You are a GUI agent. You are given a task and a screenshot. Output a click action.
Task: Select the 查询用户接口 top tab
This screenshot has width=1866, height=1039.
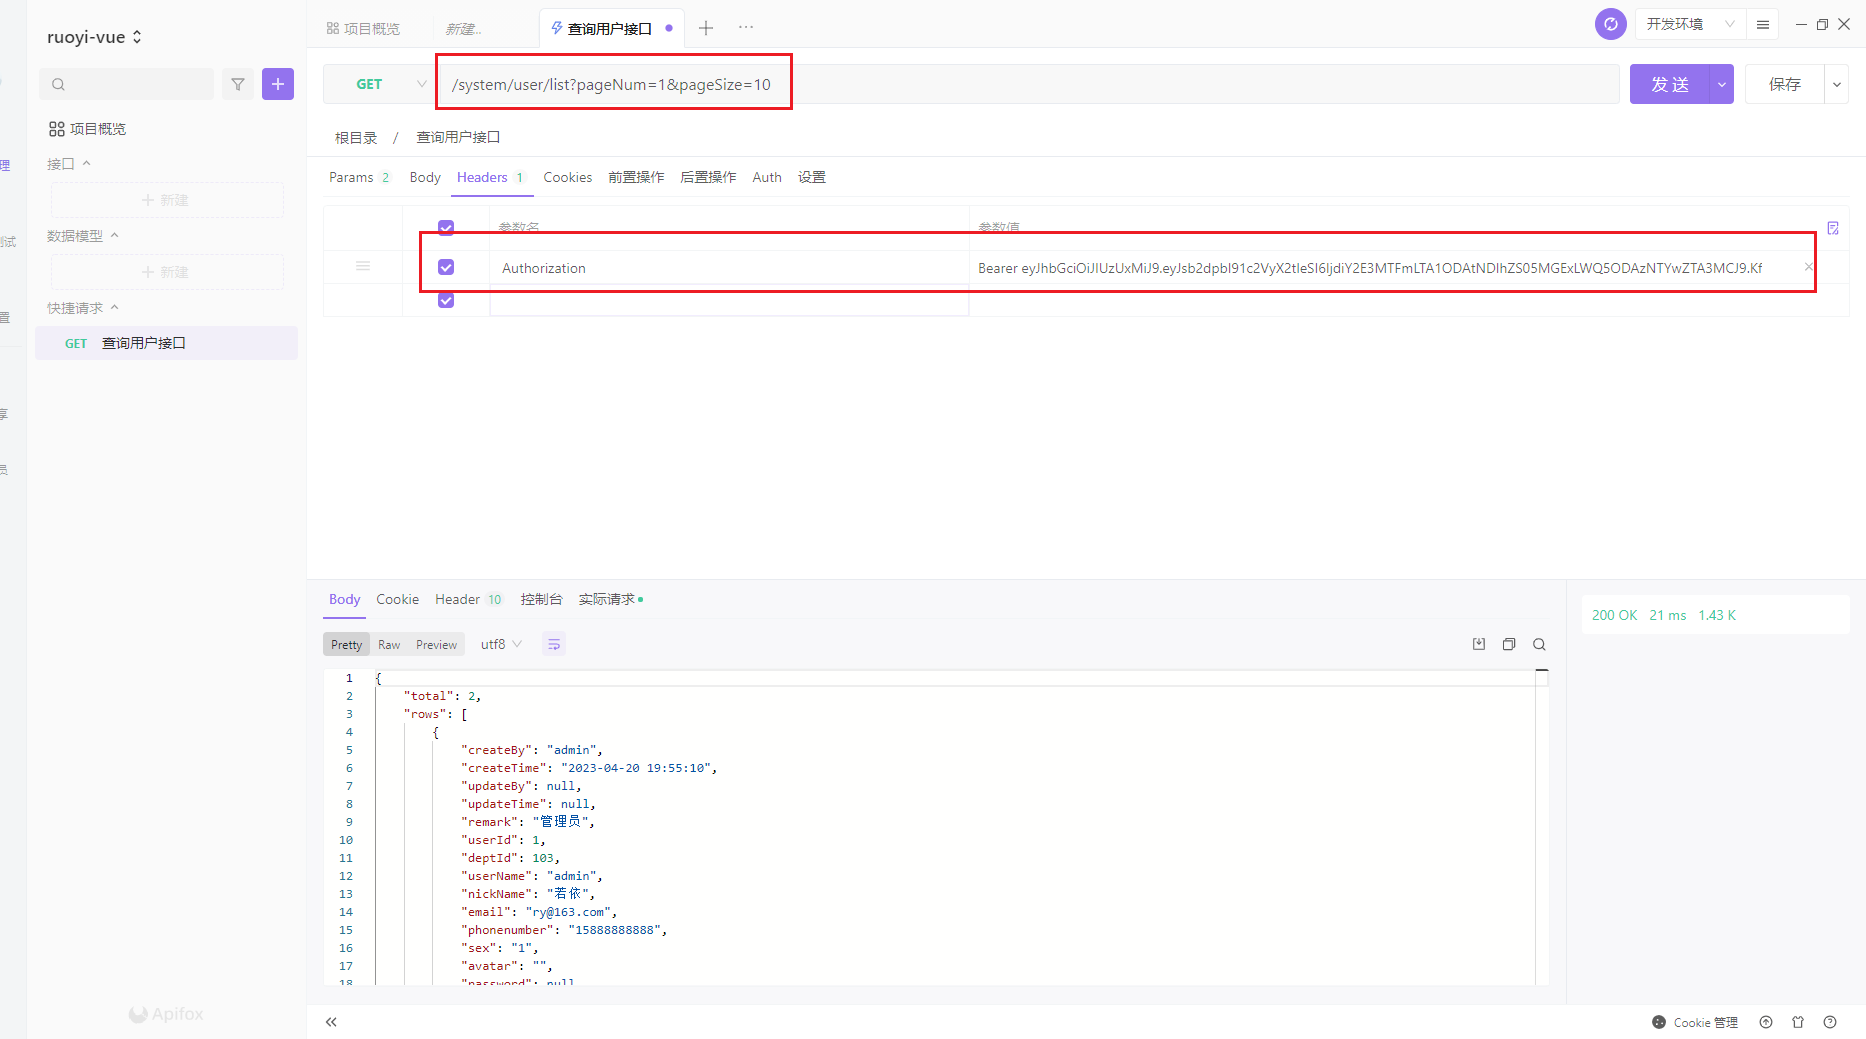pos(611,28)
